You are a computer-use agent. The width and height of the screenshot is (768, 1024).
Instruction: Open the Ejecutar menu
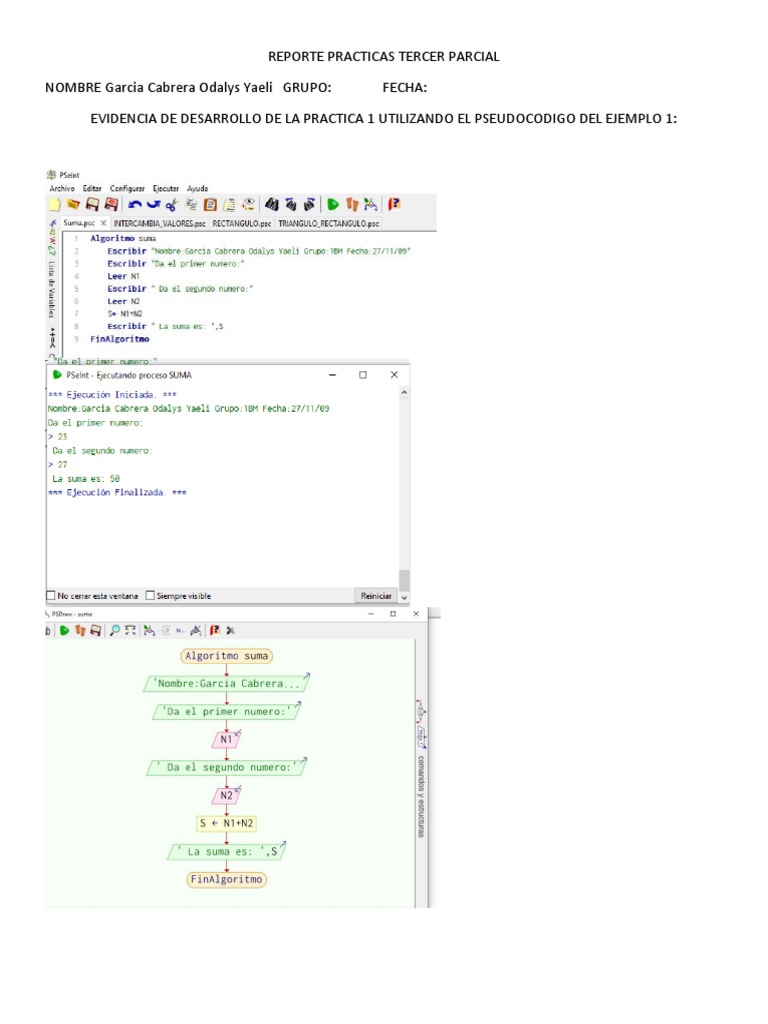click(166, 188)
